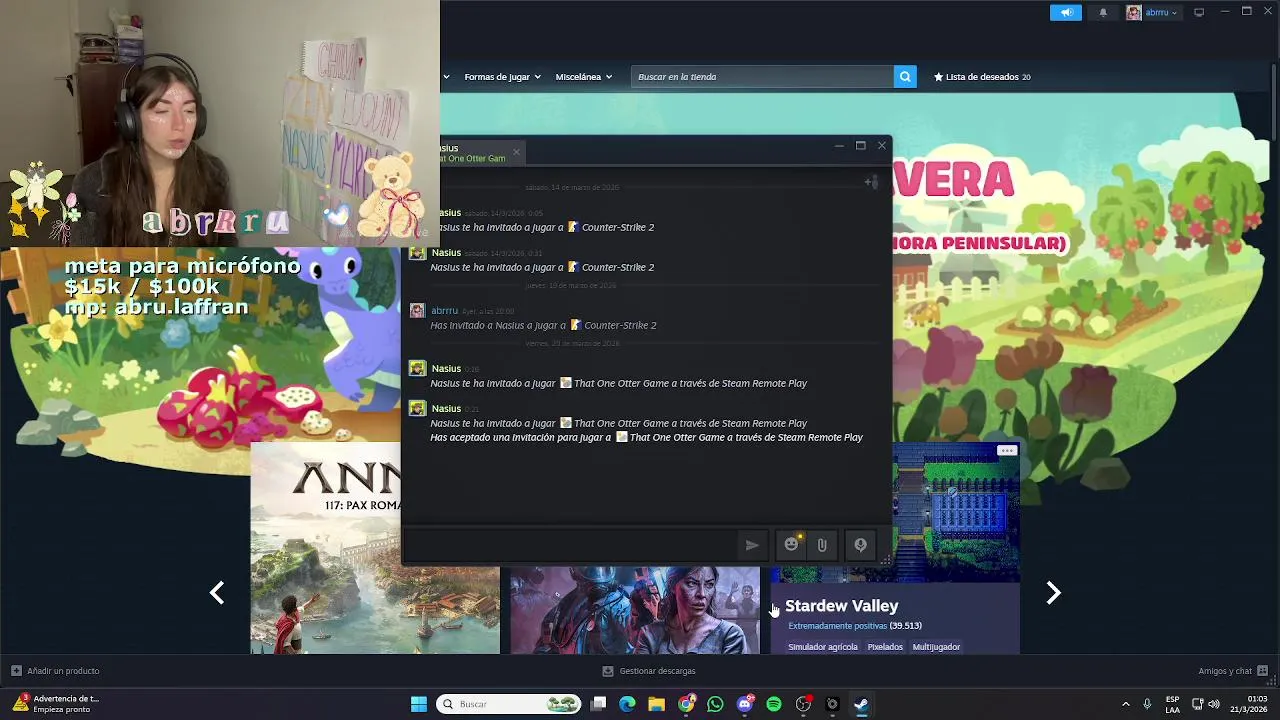Image resolution: width=1280 pixels, height=720 pixels.
Task: Show hidden system tray icons
Action: [1125, 704]
